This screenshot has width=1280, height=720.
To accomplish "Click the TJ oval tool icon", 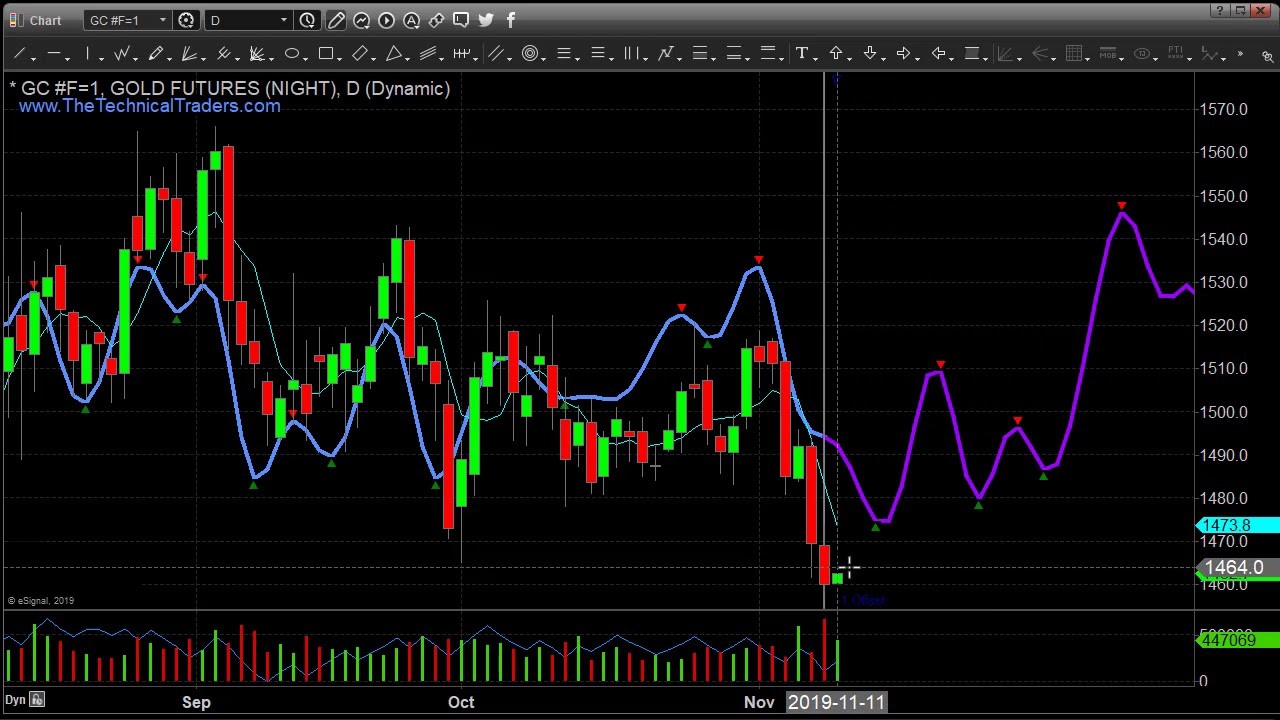I will (x=1141, y=54).
